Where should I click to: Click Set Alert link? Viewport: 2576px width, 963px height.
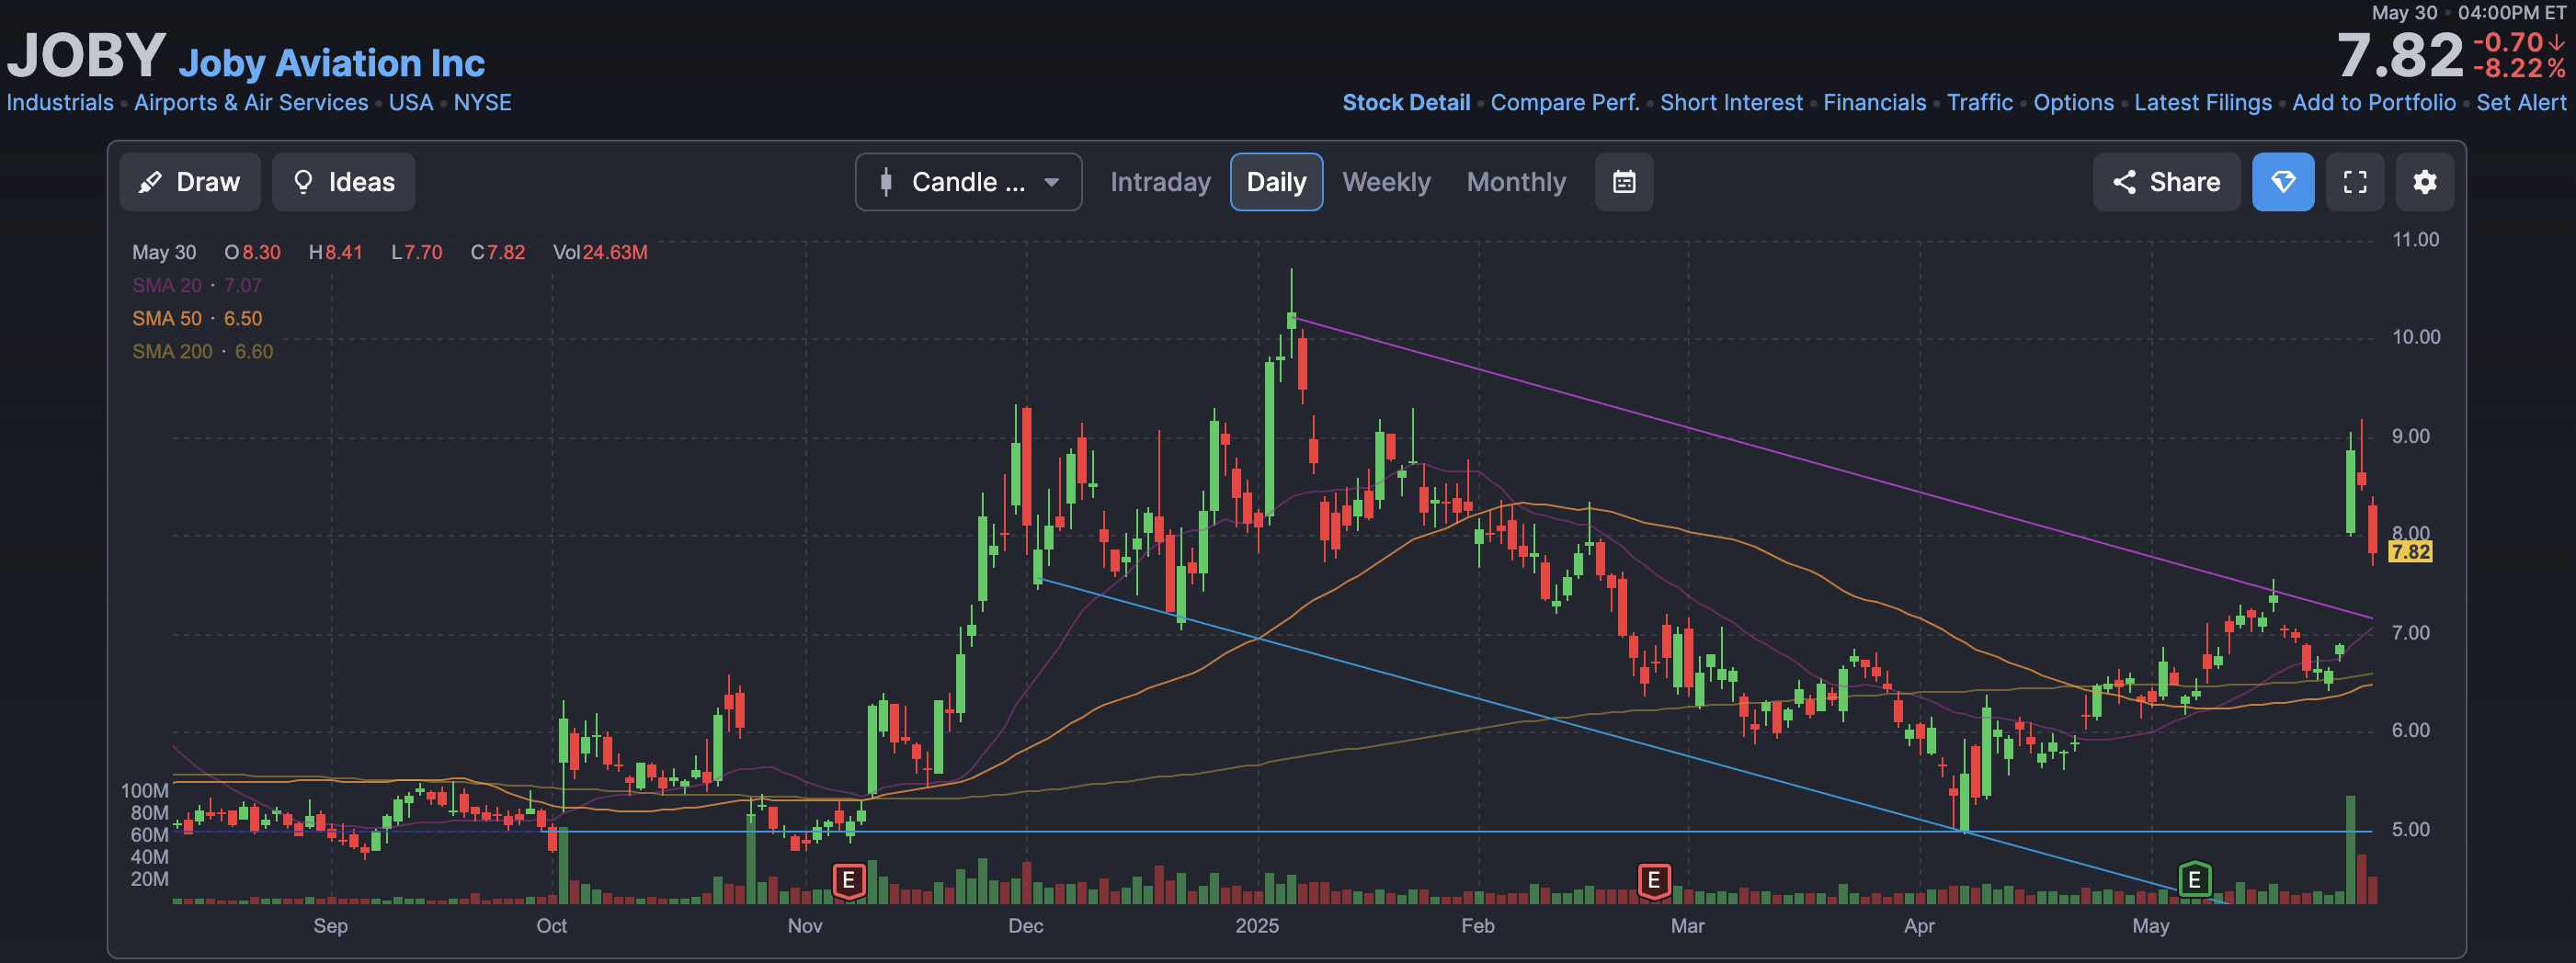point(2521,103)
